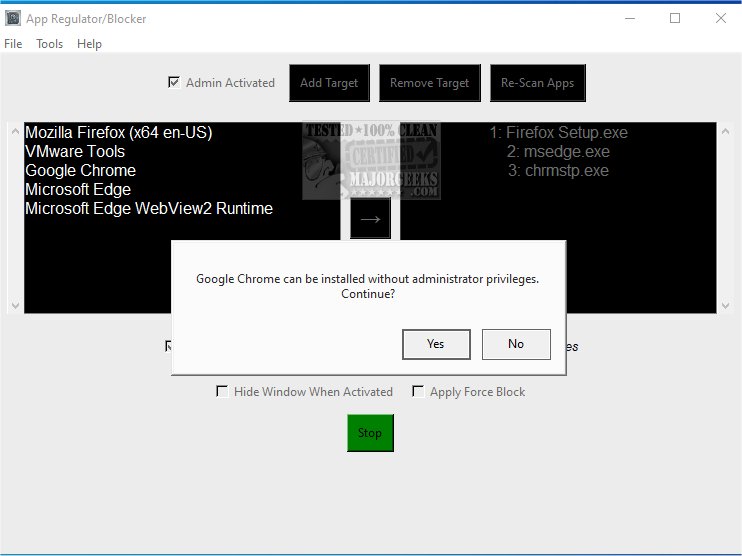The image size is (742, 556).
Task: Click the Add Target button
Action: (329, 83)
